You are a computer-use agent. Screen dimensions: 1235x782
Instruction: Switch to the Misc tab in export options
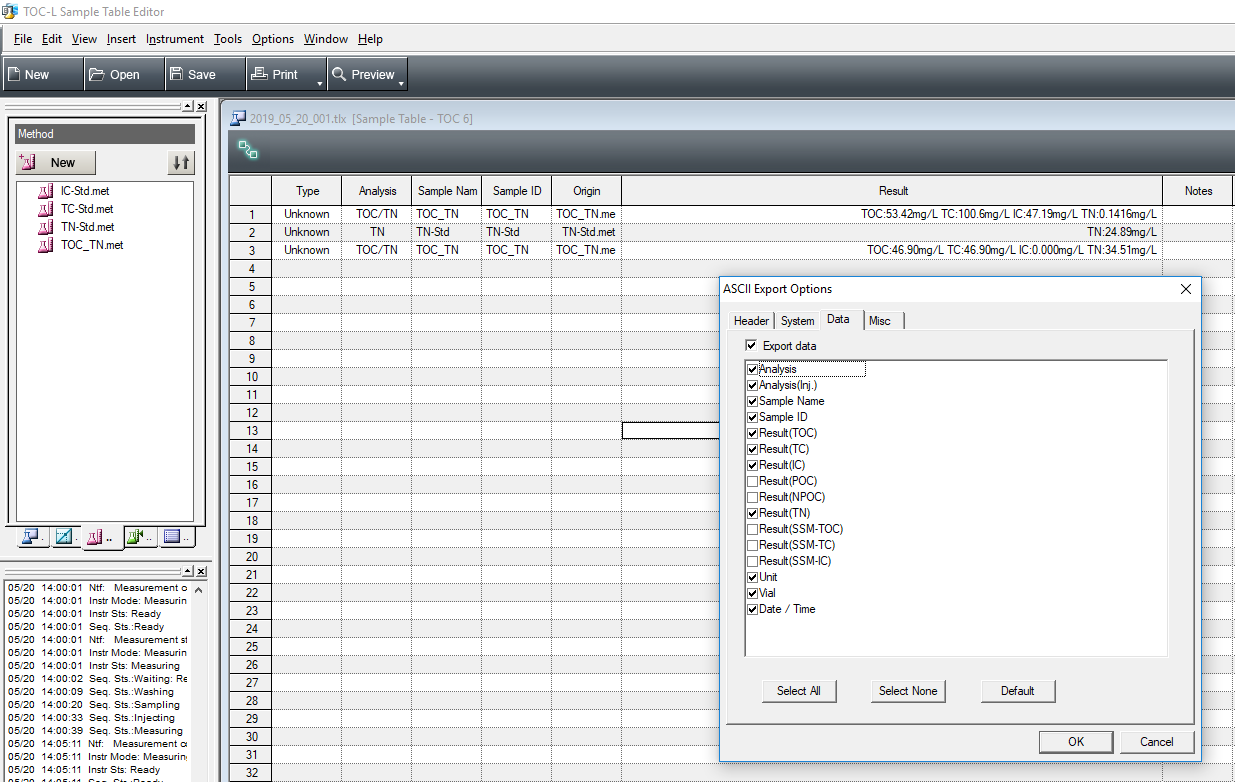(x=881, y=320)
